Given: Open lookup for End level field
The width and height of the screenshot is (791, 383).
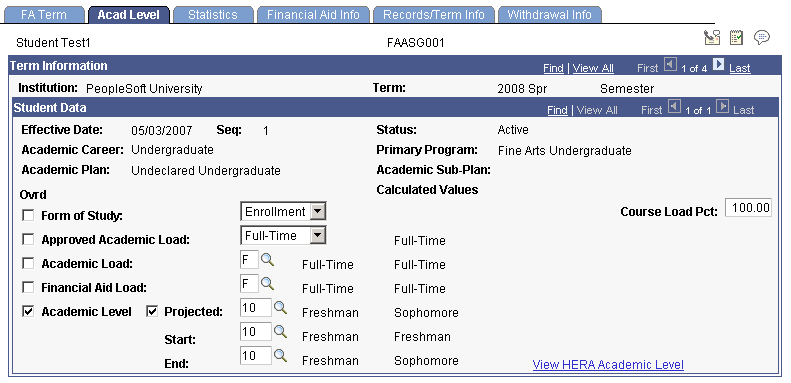Looking at the screenshot, I should [x=280, y=356].
